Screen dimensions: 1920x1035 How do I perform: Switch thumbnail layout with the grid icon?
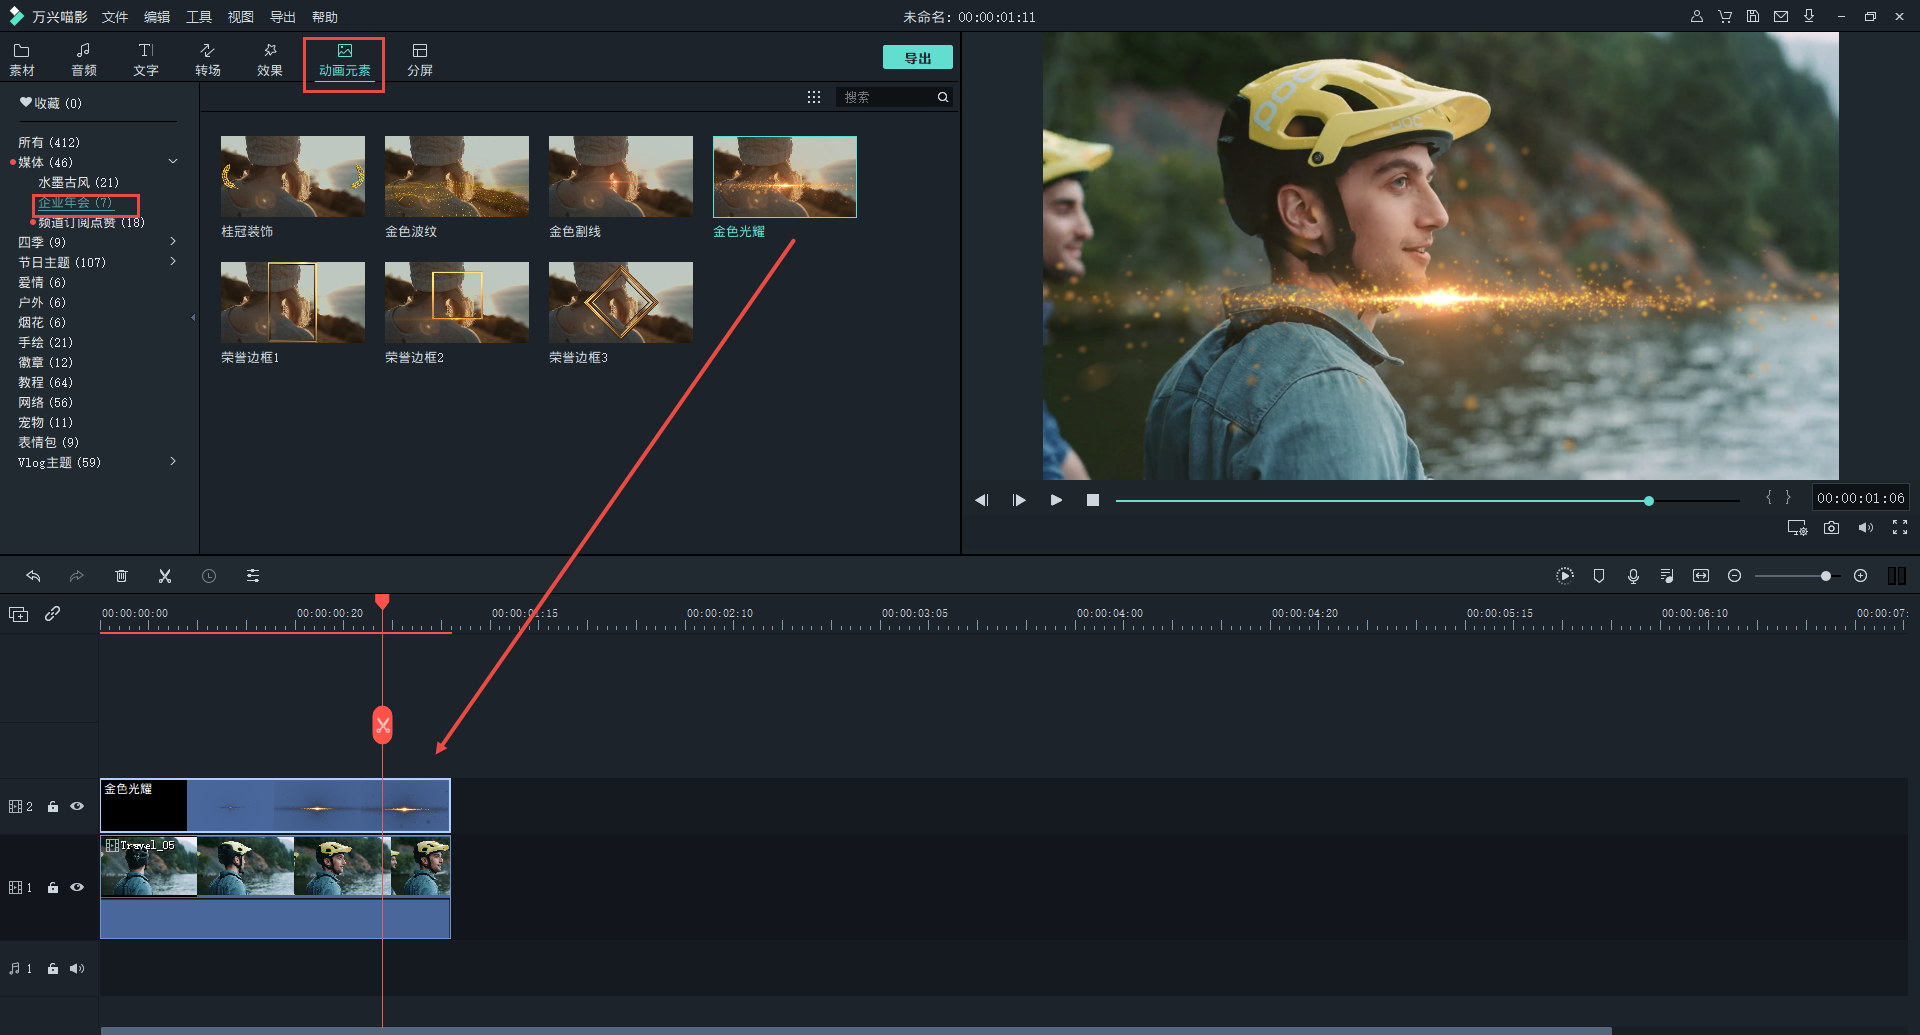pos(814,97)
